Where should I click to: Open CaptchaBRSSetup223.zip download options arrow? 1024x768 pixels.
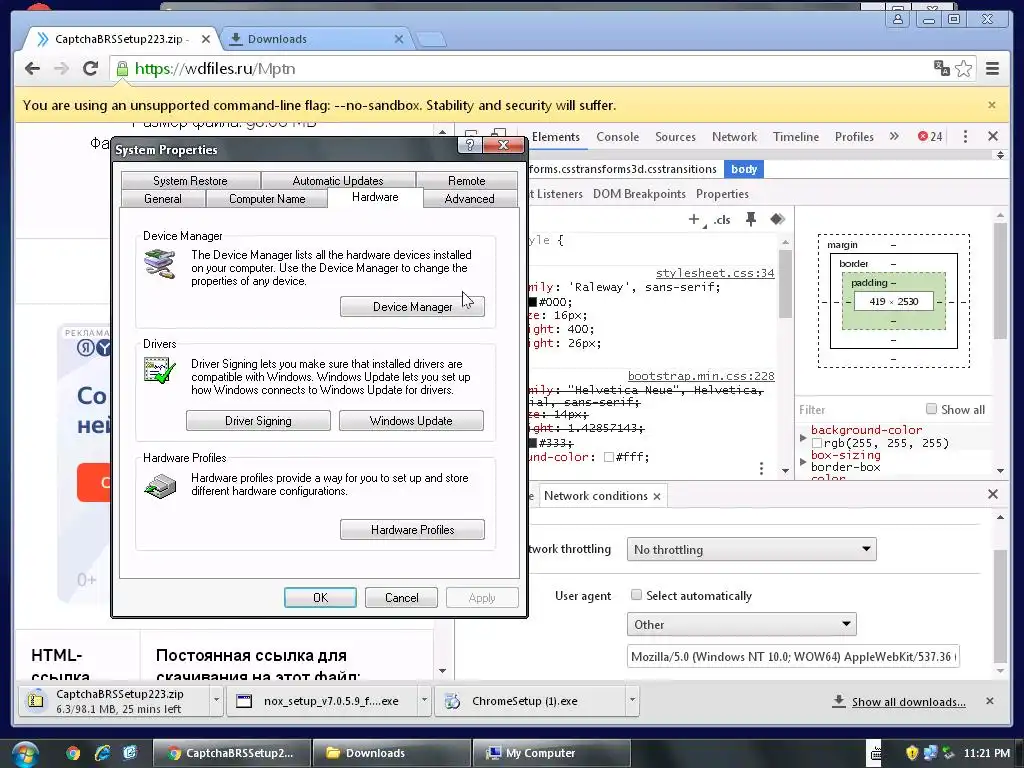tap(216, 700)
